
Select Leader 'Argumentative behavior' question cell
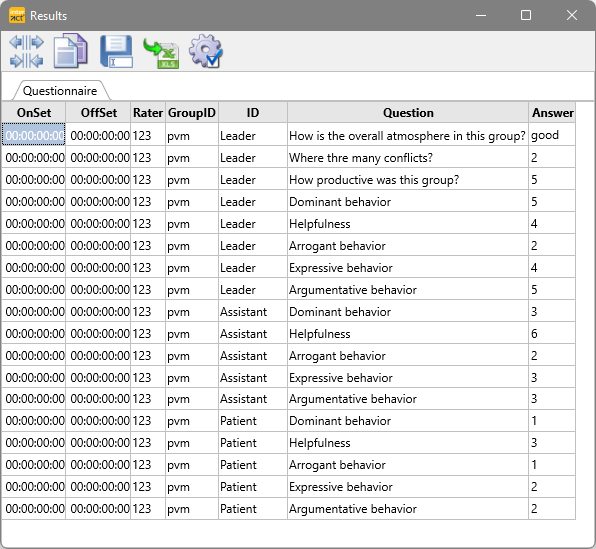coord(408,290)
